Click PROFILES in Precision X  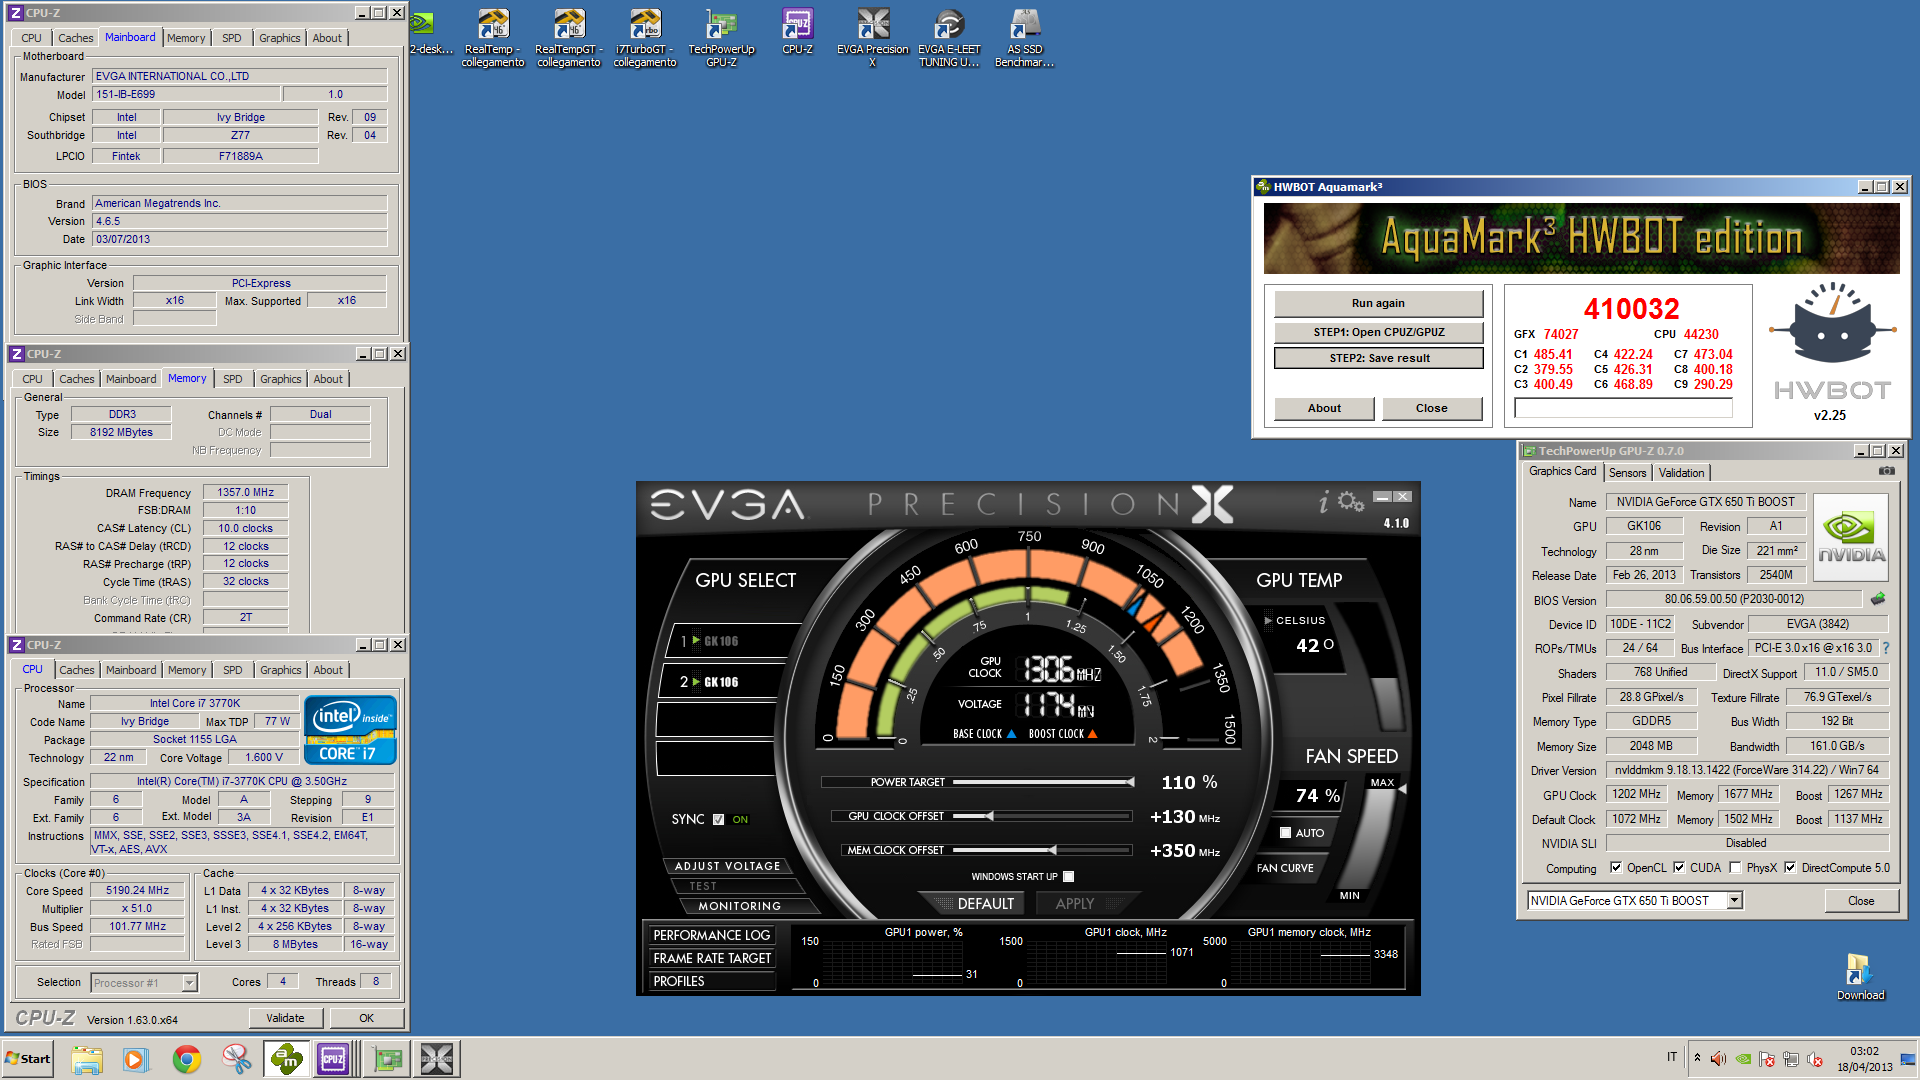point(711,981)
